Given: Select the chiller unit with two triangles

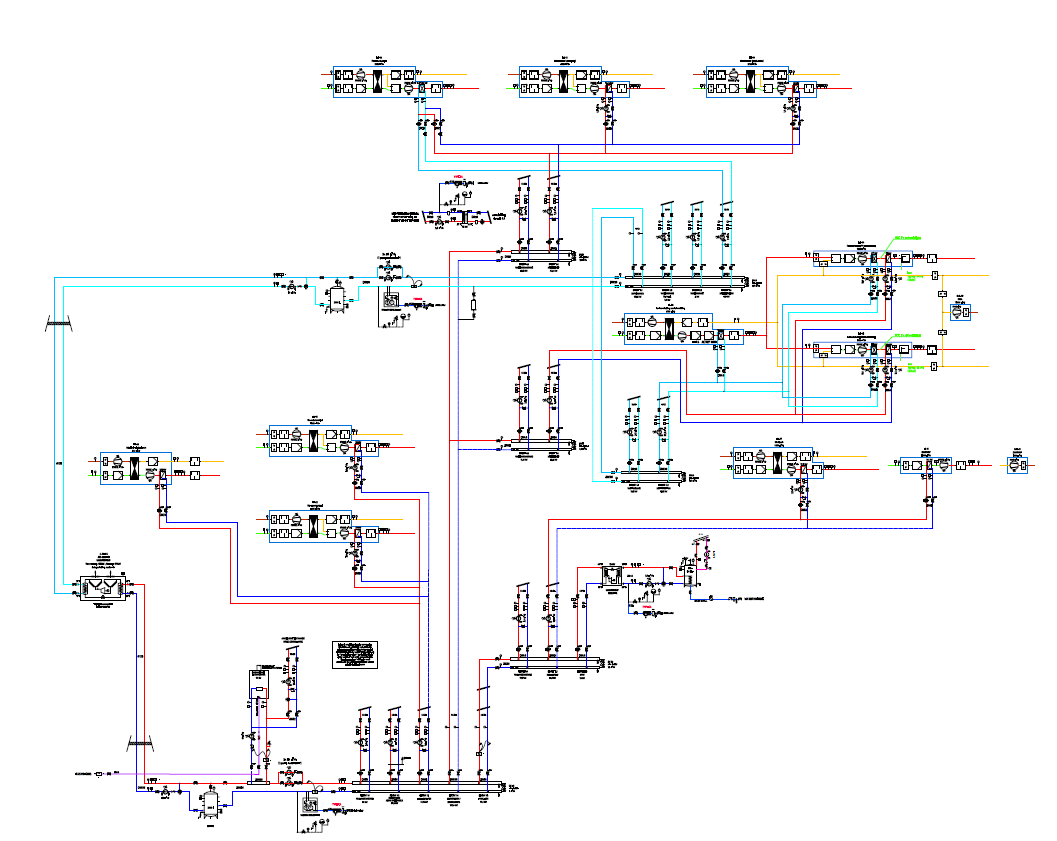Looking at the screenshot, I should click(102, 587).
